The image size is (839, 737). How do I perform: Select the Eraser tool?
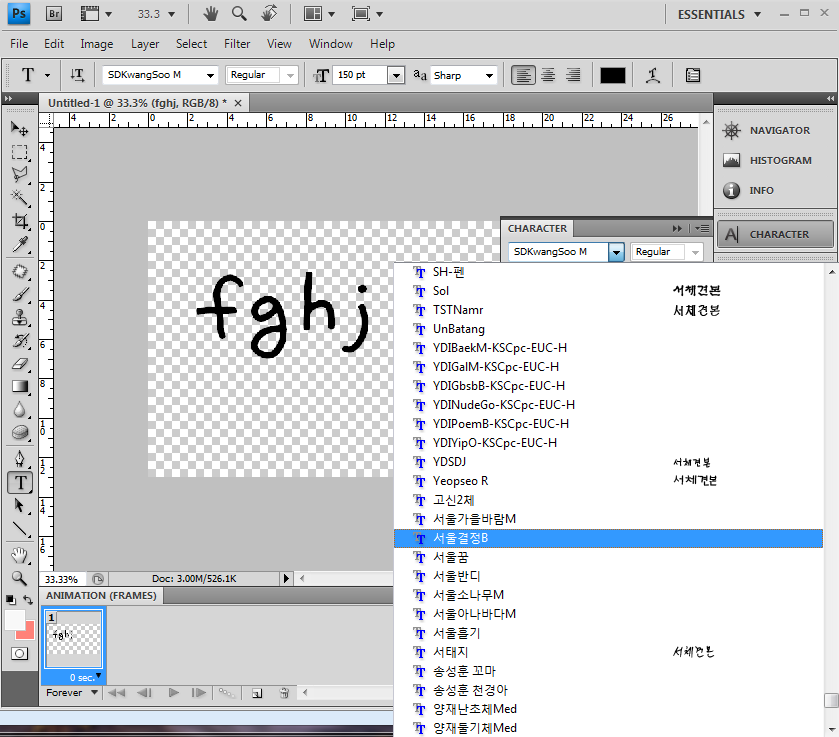20,364
